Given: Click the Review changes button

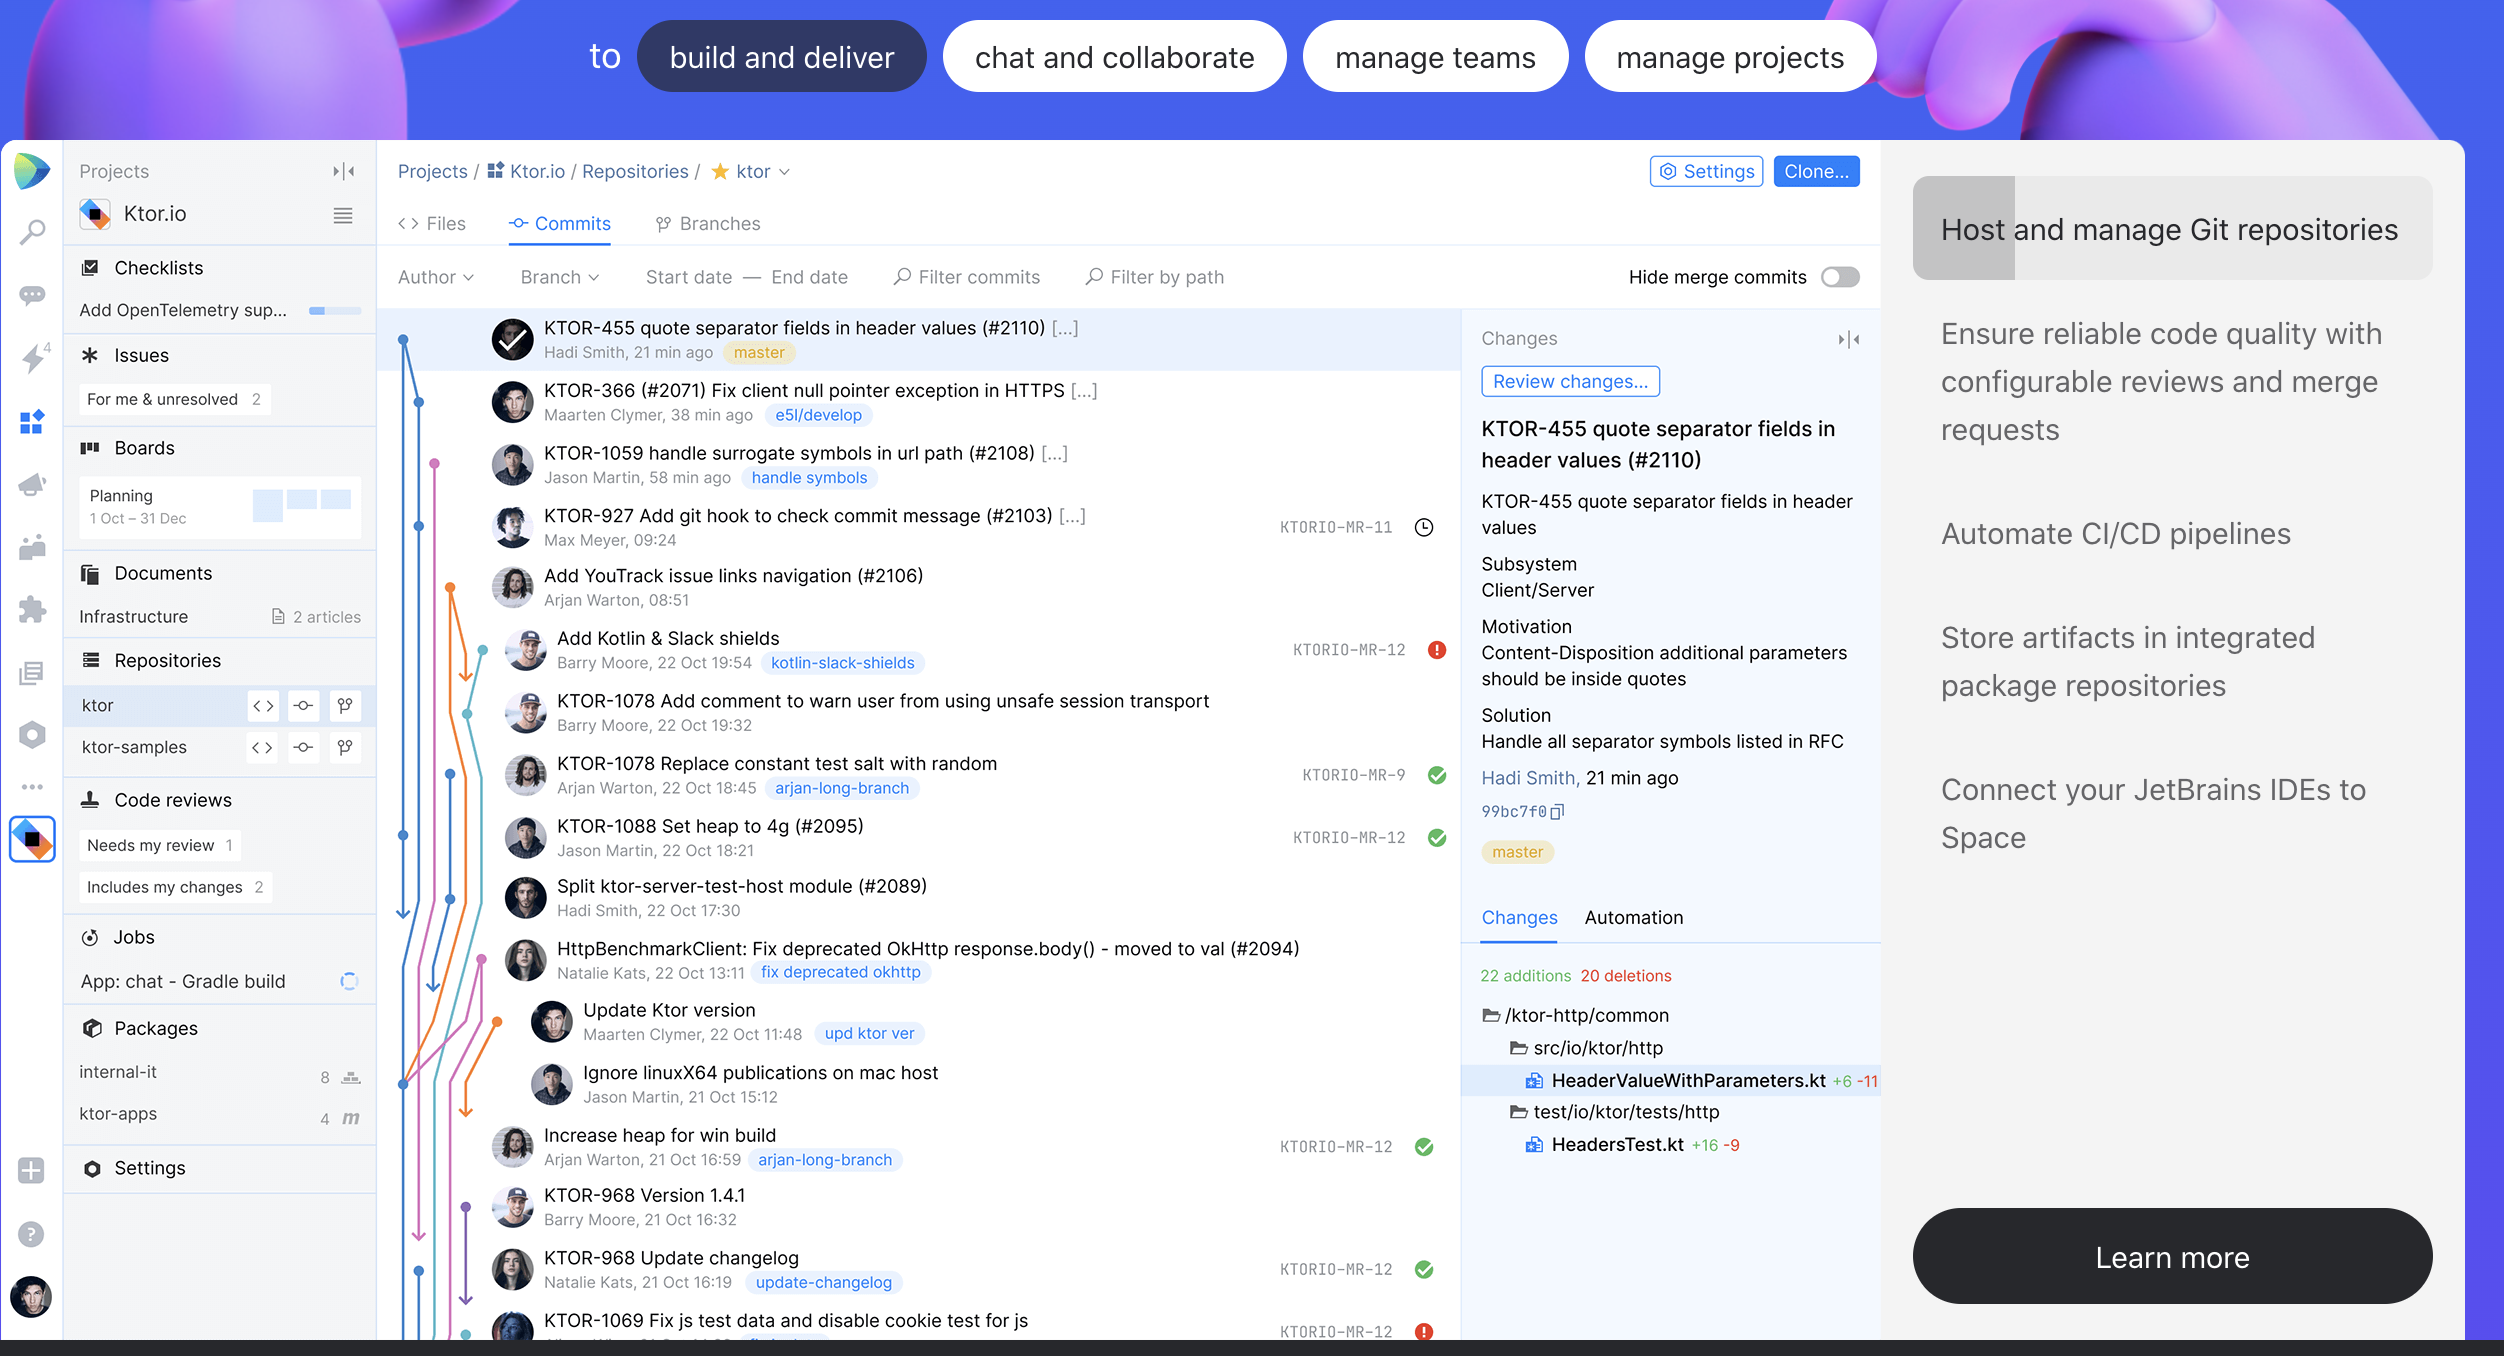Looking at the screenshot, I should 1570,382.
